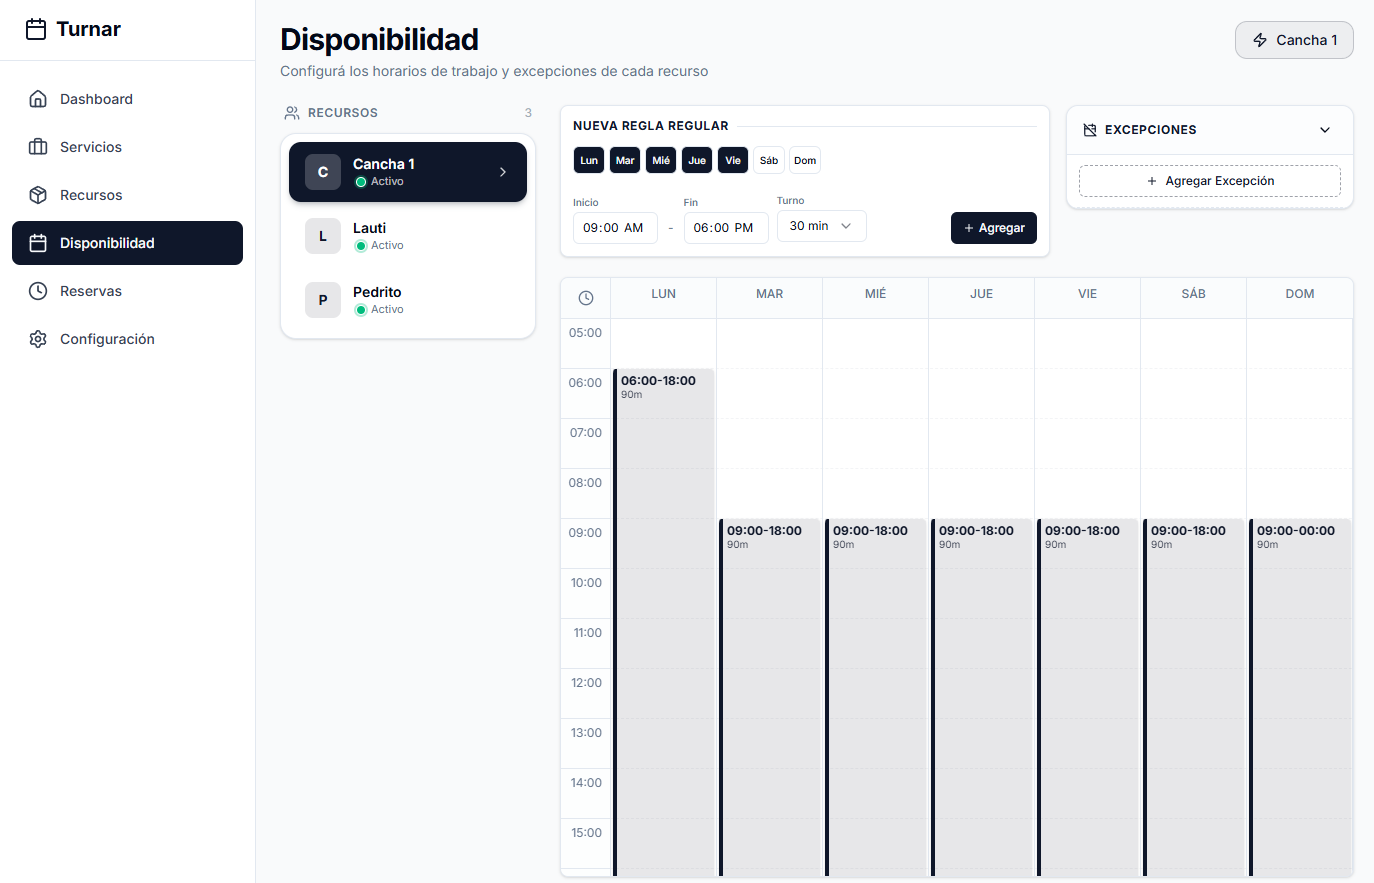Go to the Servicios section
This screenshot has height=883, width=1374.
point(91,147)
